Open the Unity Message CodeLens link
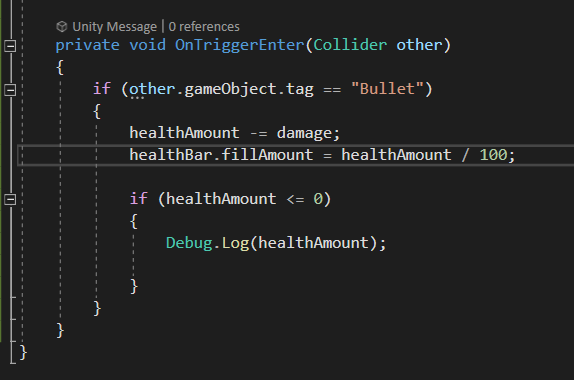The width and height of the screenshot is (574, 380). point(114,27)
